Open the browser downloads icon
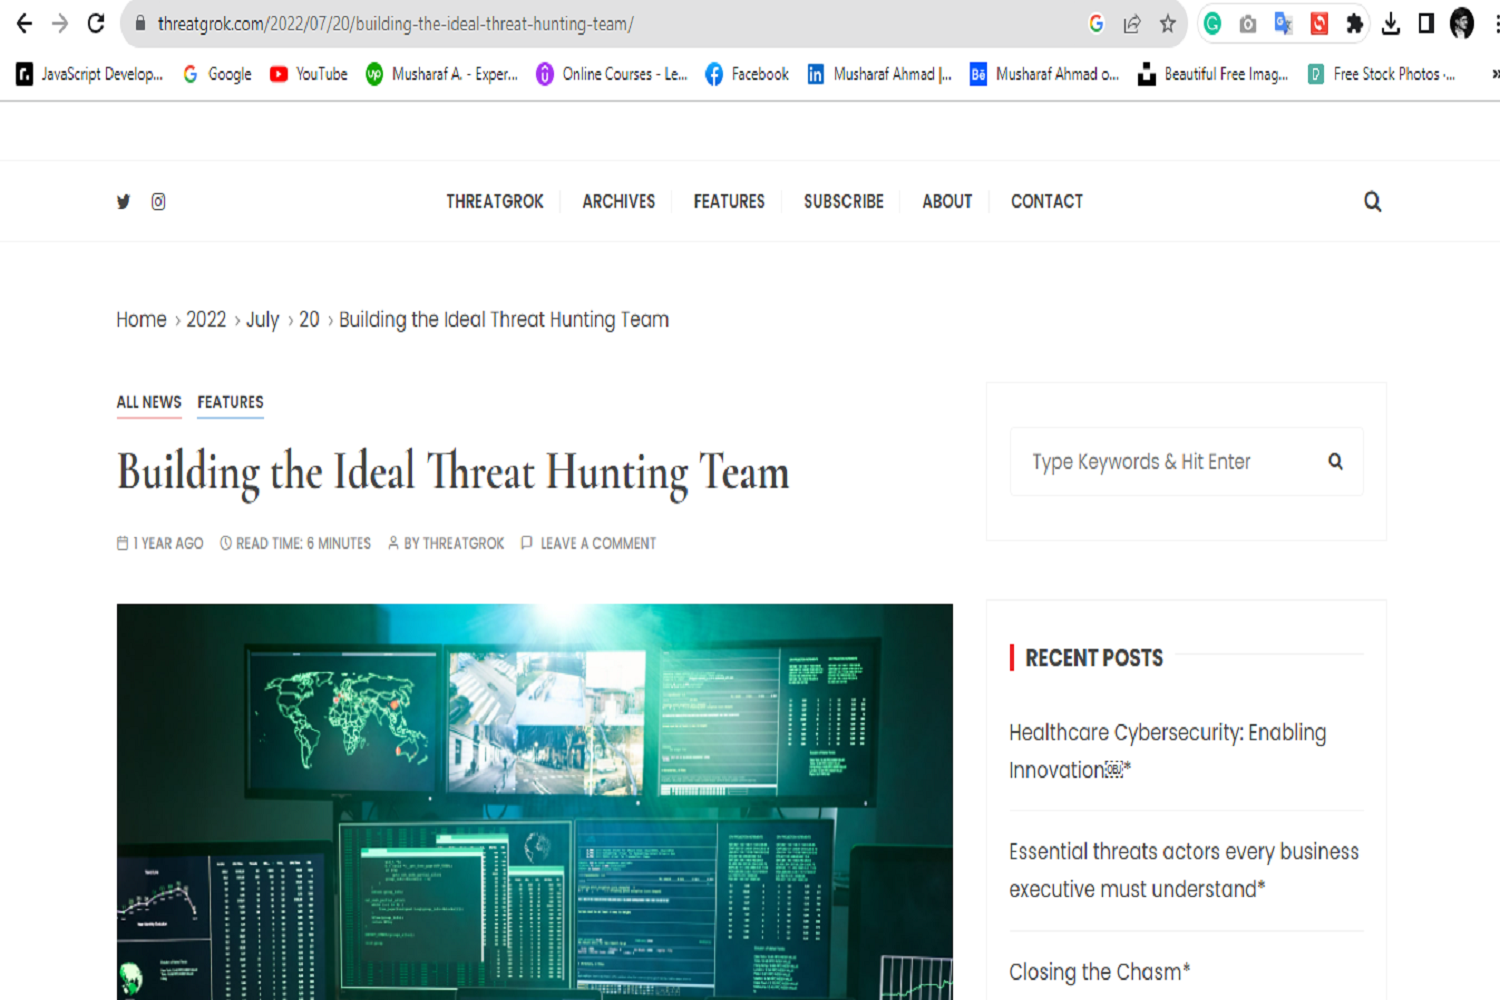The width and height of the screenshot is (1500, 1000). pos(1390,24)
